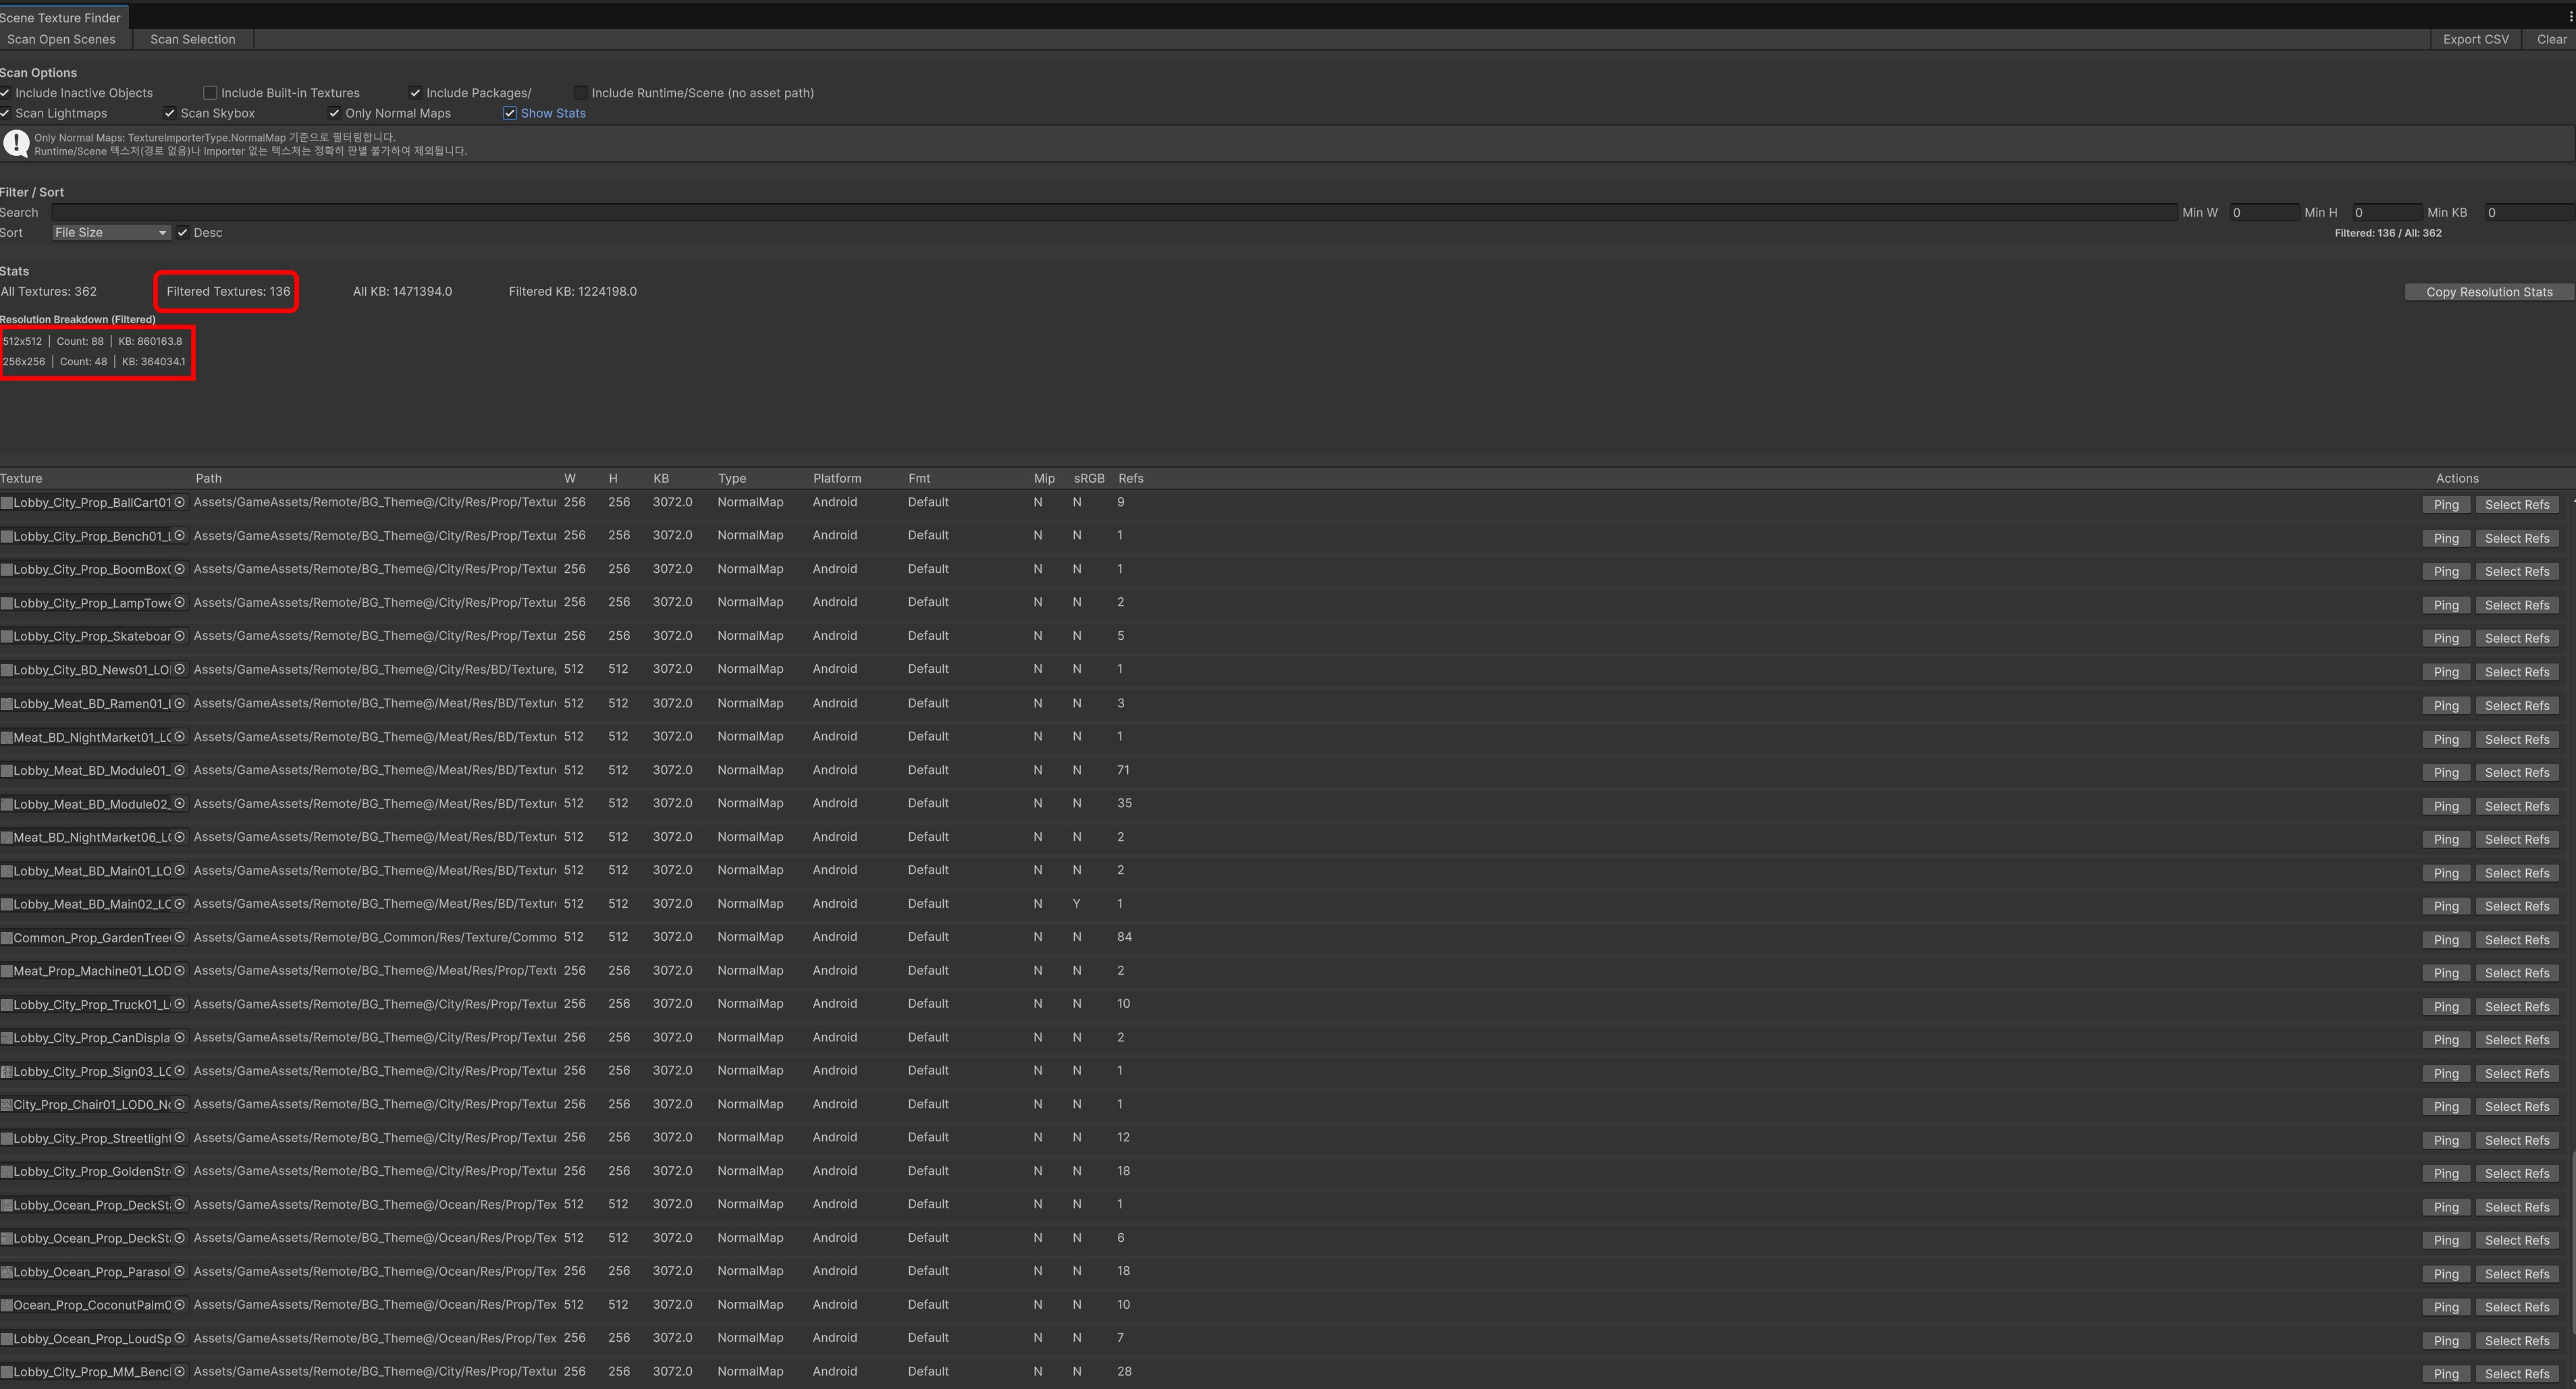Viewport: 2576px width, 1389px height.
Task: Open object picker for Lobby_Meat_BD_Main01 texture
Action: [180, 871]
